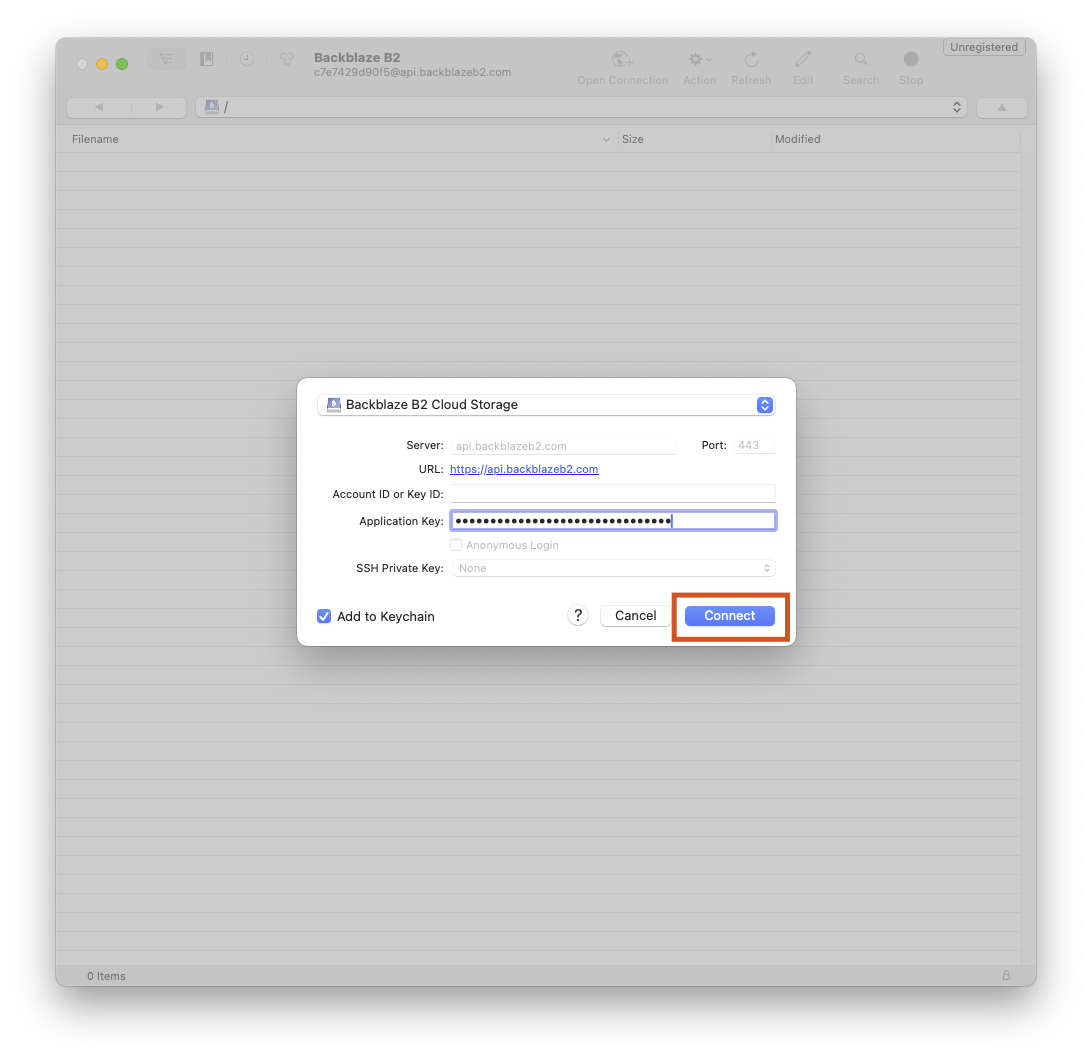Open help with the question mark button
Viewport: 1092px width, 1060px height.
point(577,616)
